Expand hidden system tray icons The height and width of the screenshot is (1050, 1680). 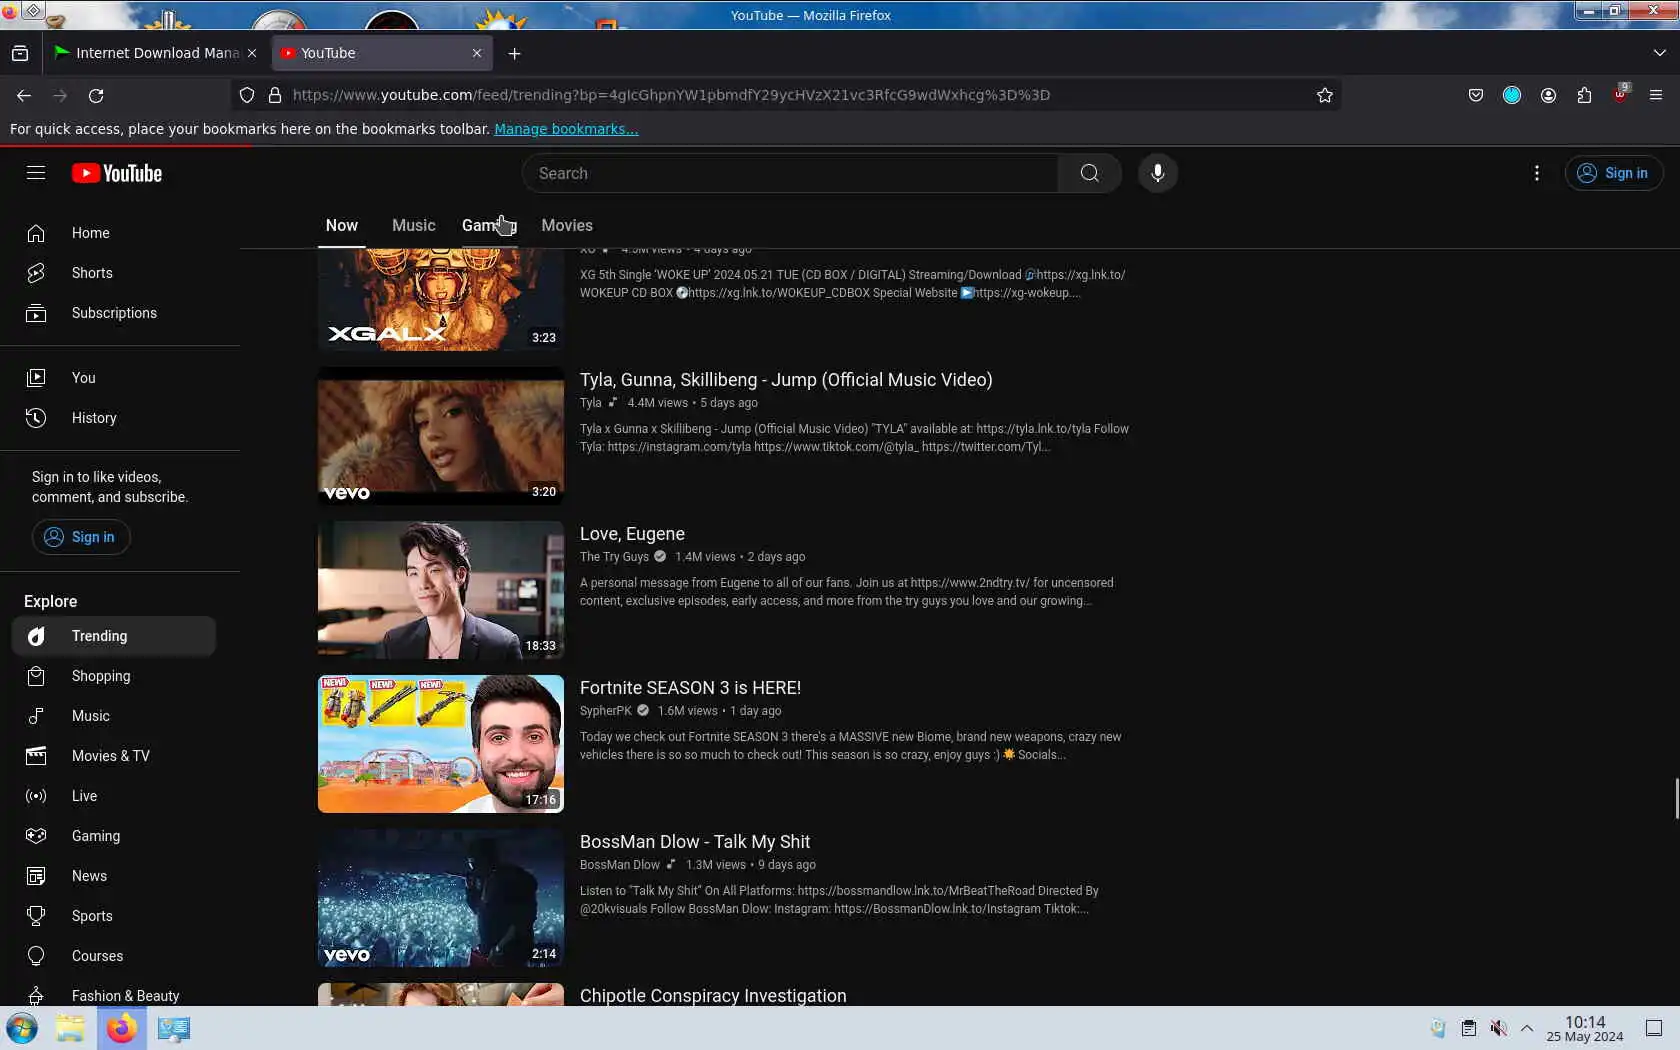pos(1527,1028)
